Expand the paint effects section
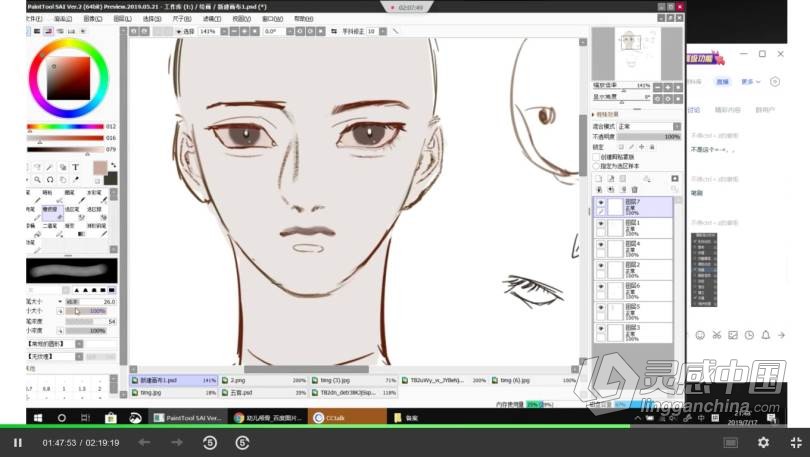The width and height of the screenshot is (810, 457). pyautogui.click(x=594, y=115)
